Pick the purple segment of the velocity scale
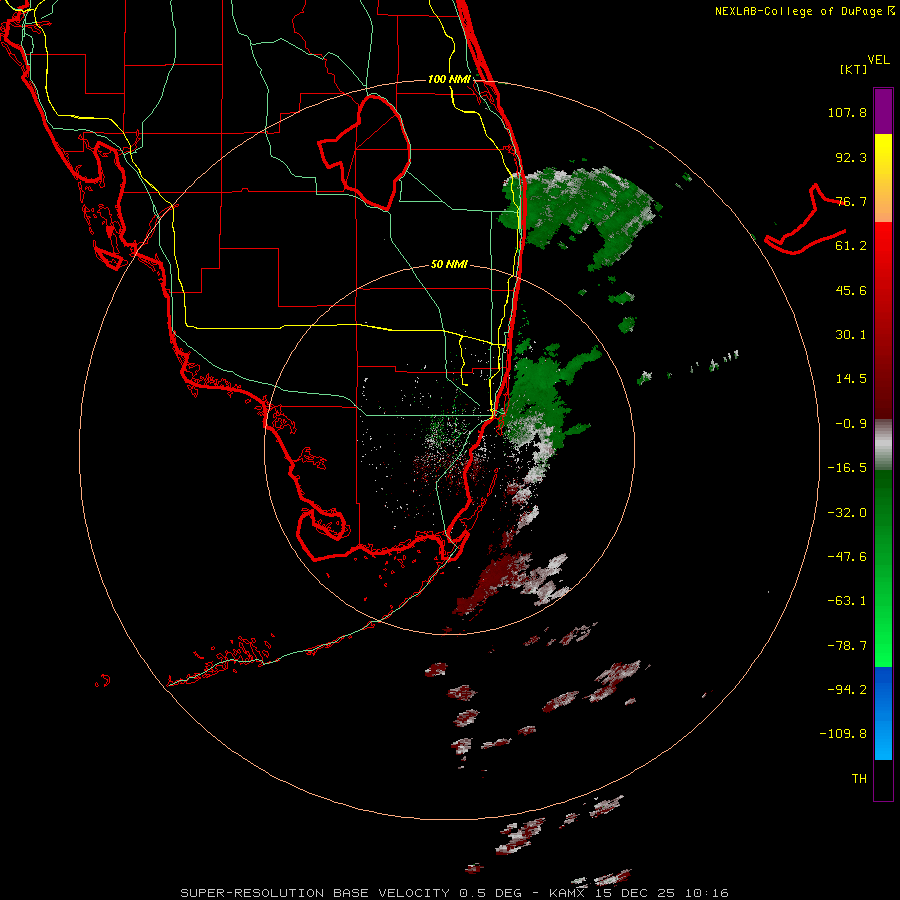Viewport: 900px width, 900px height. [883, 111]
